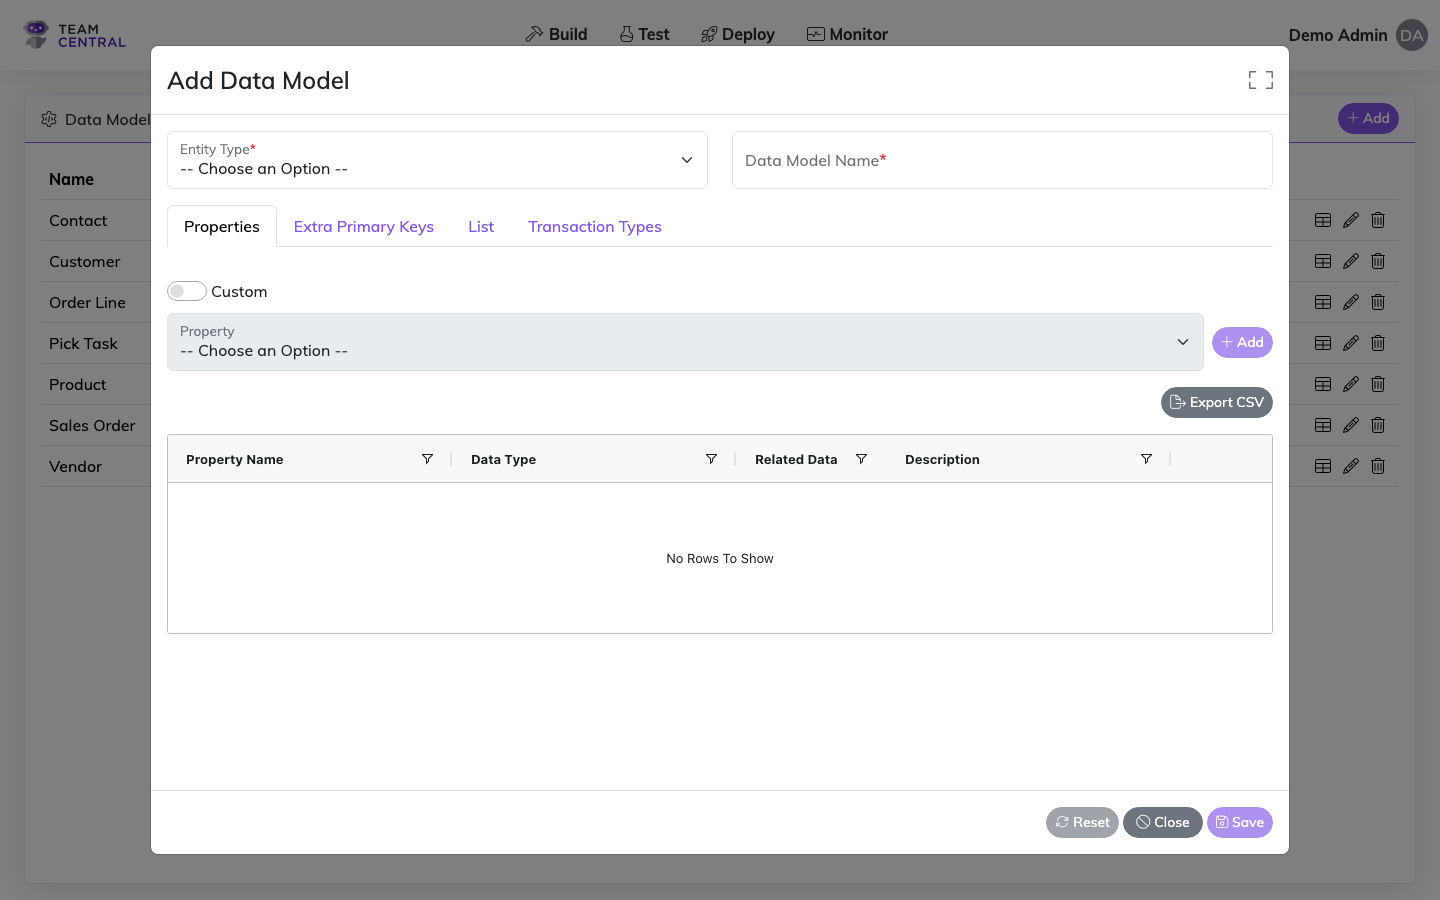Sort by Data Type column header
The height and width of the screenshot is (900, 1440).
point(504,459)
